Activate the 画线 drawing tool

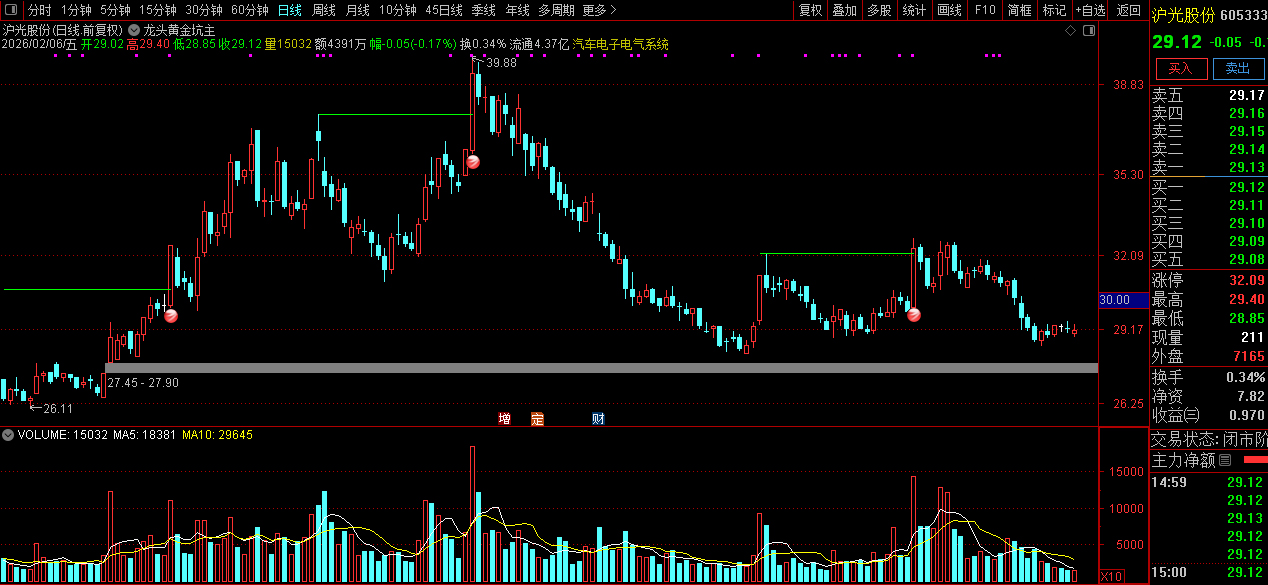point(949,10)
